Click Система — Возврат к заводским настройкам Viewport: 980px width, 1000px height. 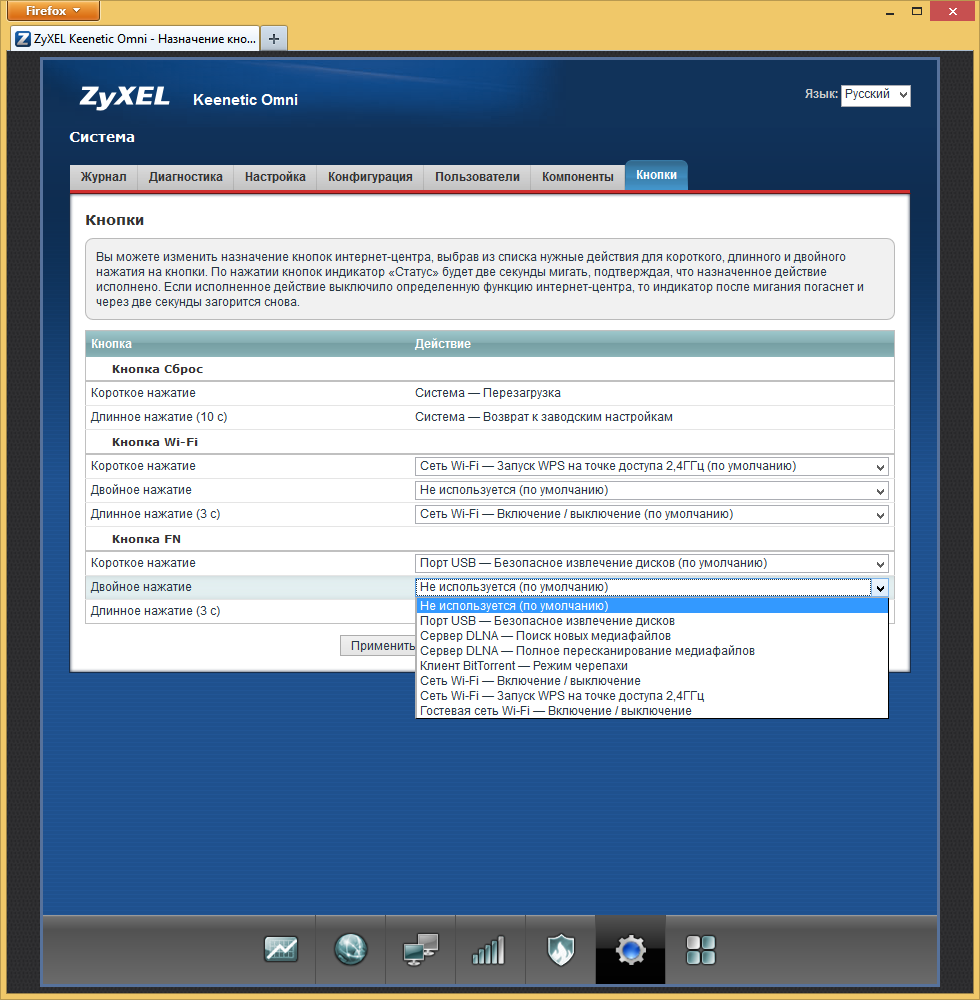pos(544,417)
